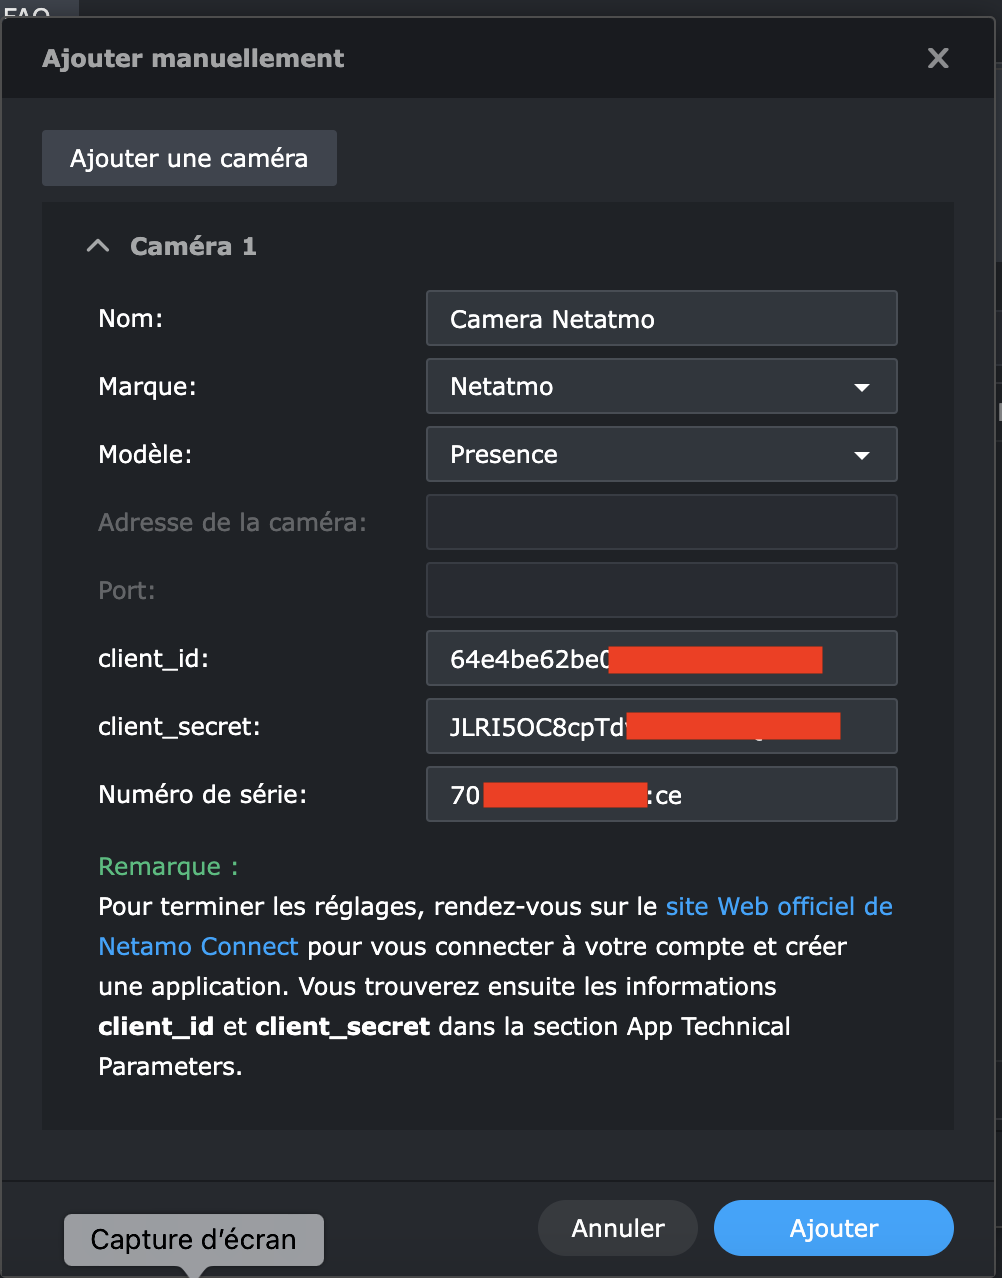Expand the Modèle dropdown arrow
The height and width of the screenshot is (1278, 1002).
(861, 455)
